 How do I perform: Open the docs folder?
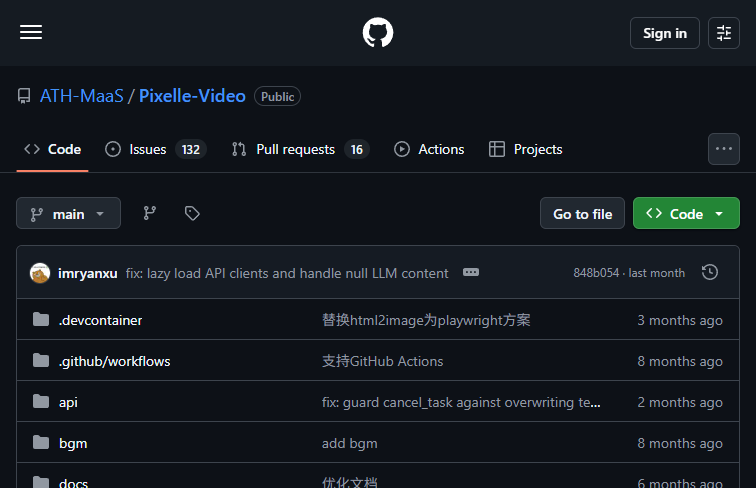pyautogui.click(x=73, y=482)
